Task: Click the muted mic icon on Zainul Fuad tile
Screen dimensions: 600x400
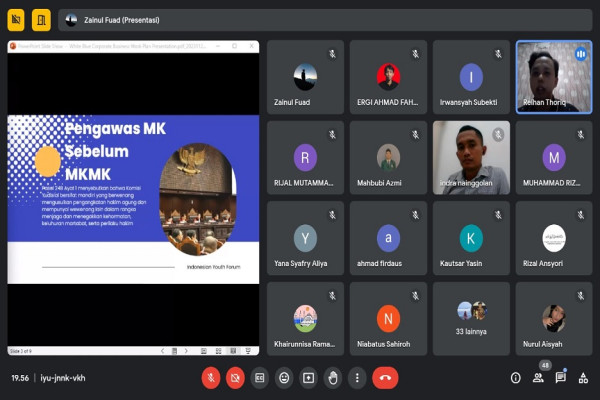Action: point(333,54)
